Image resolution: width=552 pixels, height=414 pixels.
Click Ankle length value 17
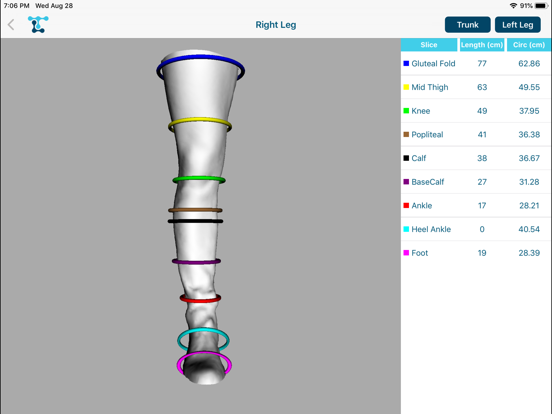click(x=482, y=206)
